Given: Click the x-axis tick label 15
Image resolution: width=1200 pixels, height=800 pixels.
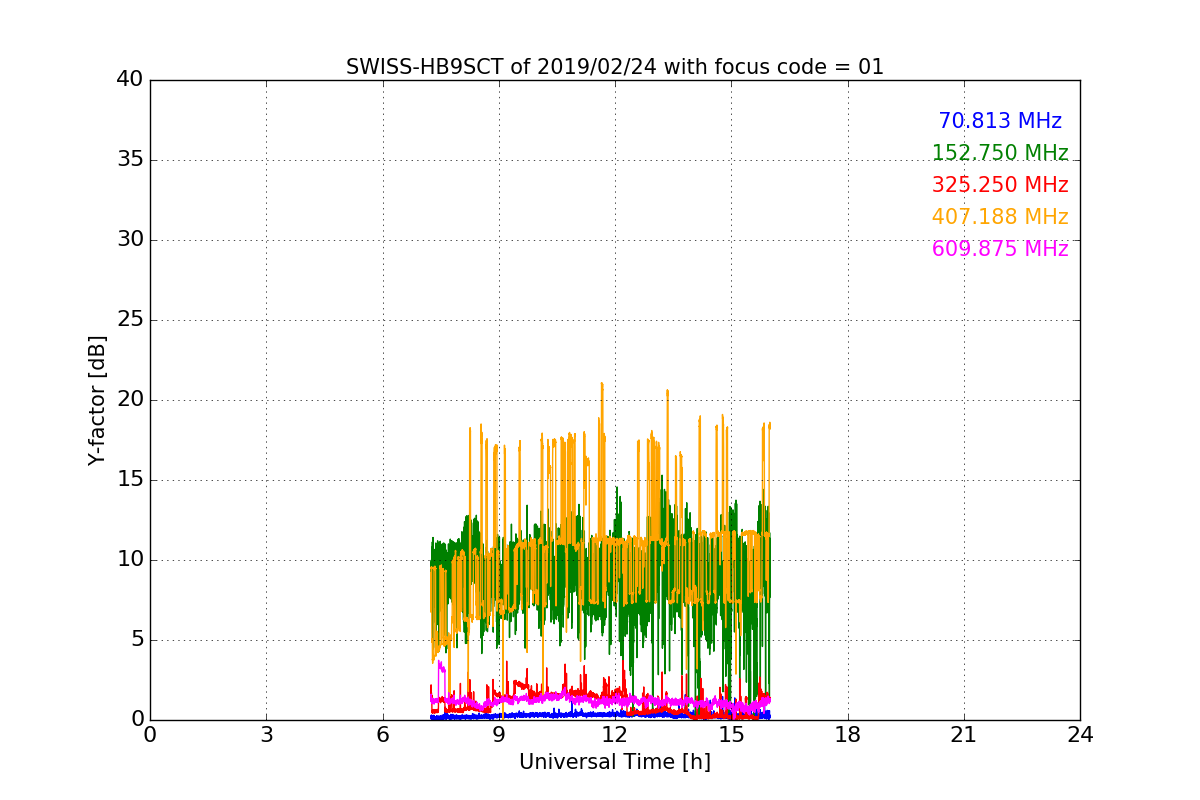Looking at the screenshot, I should click(x=731, y=735).
